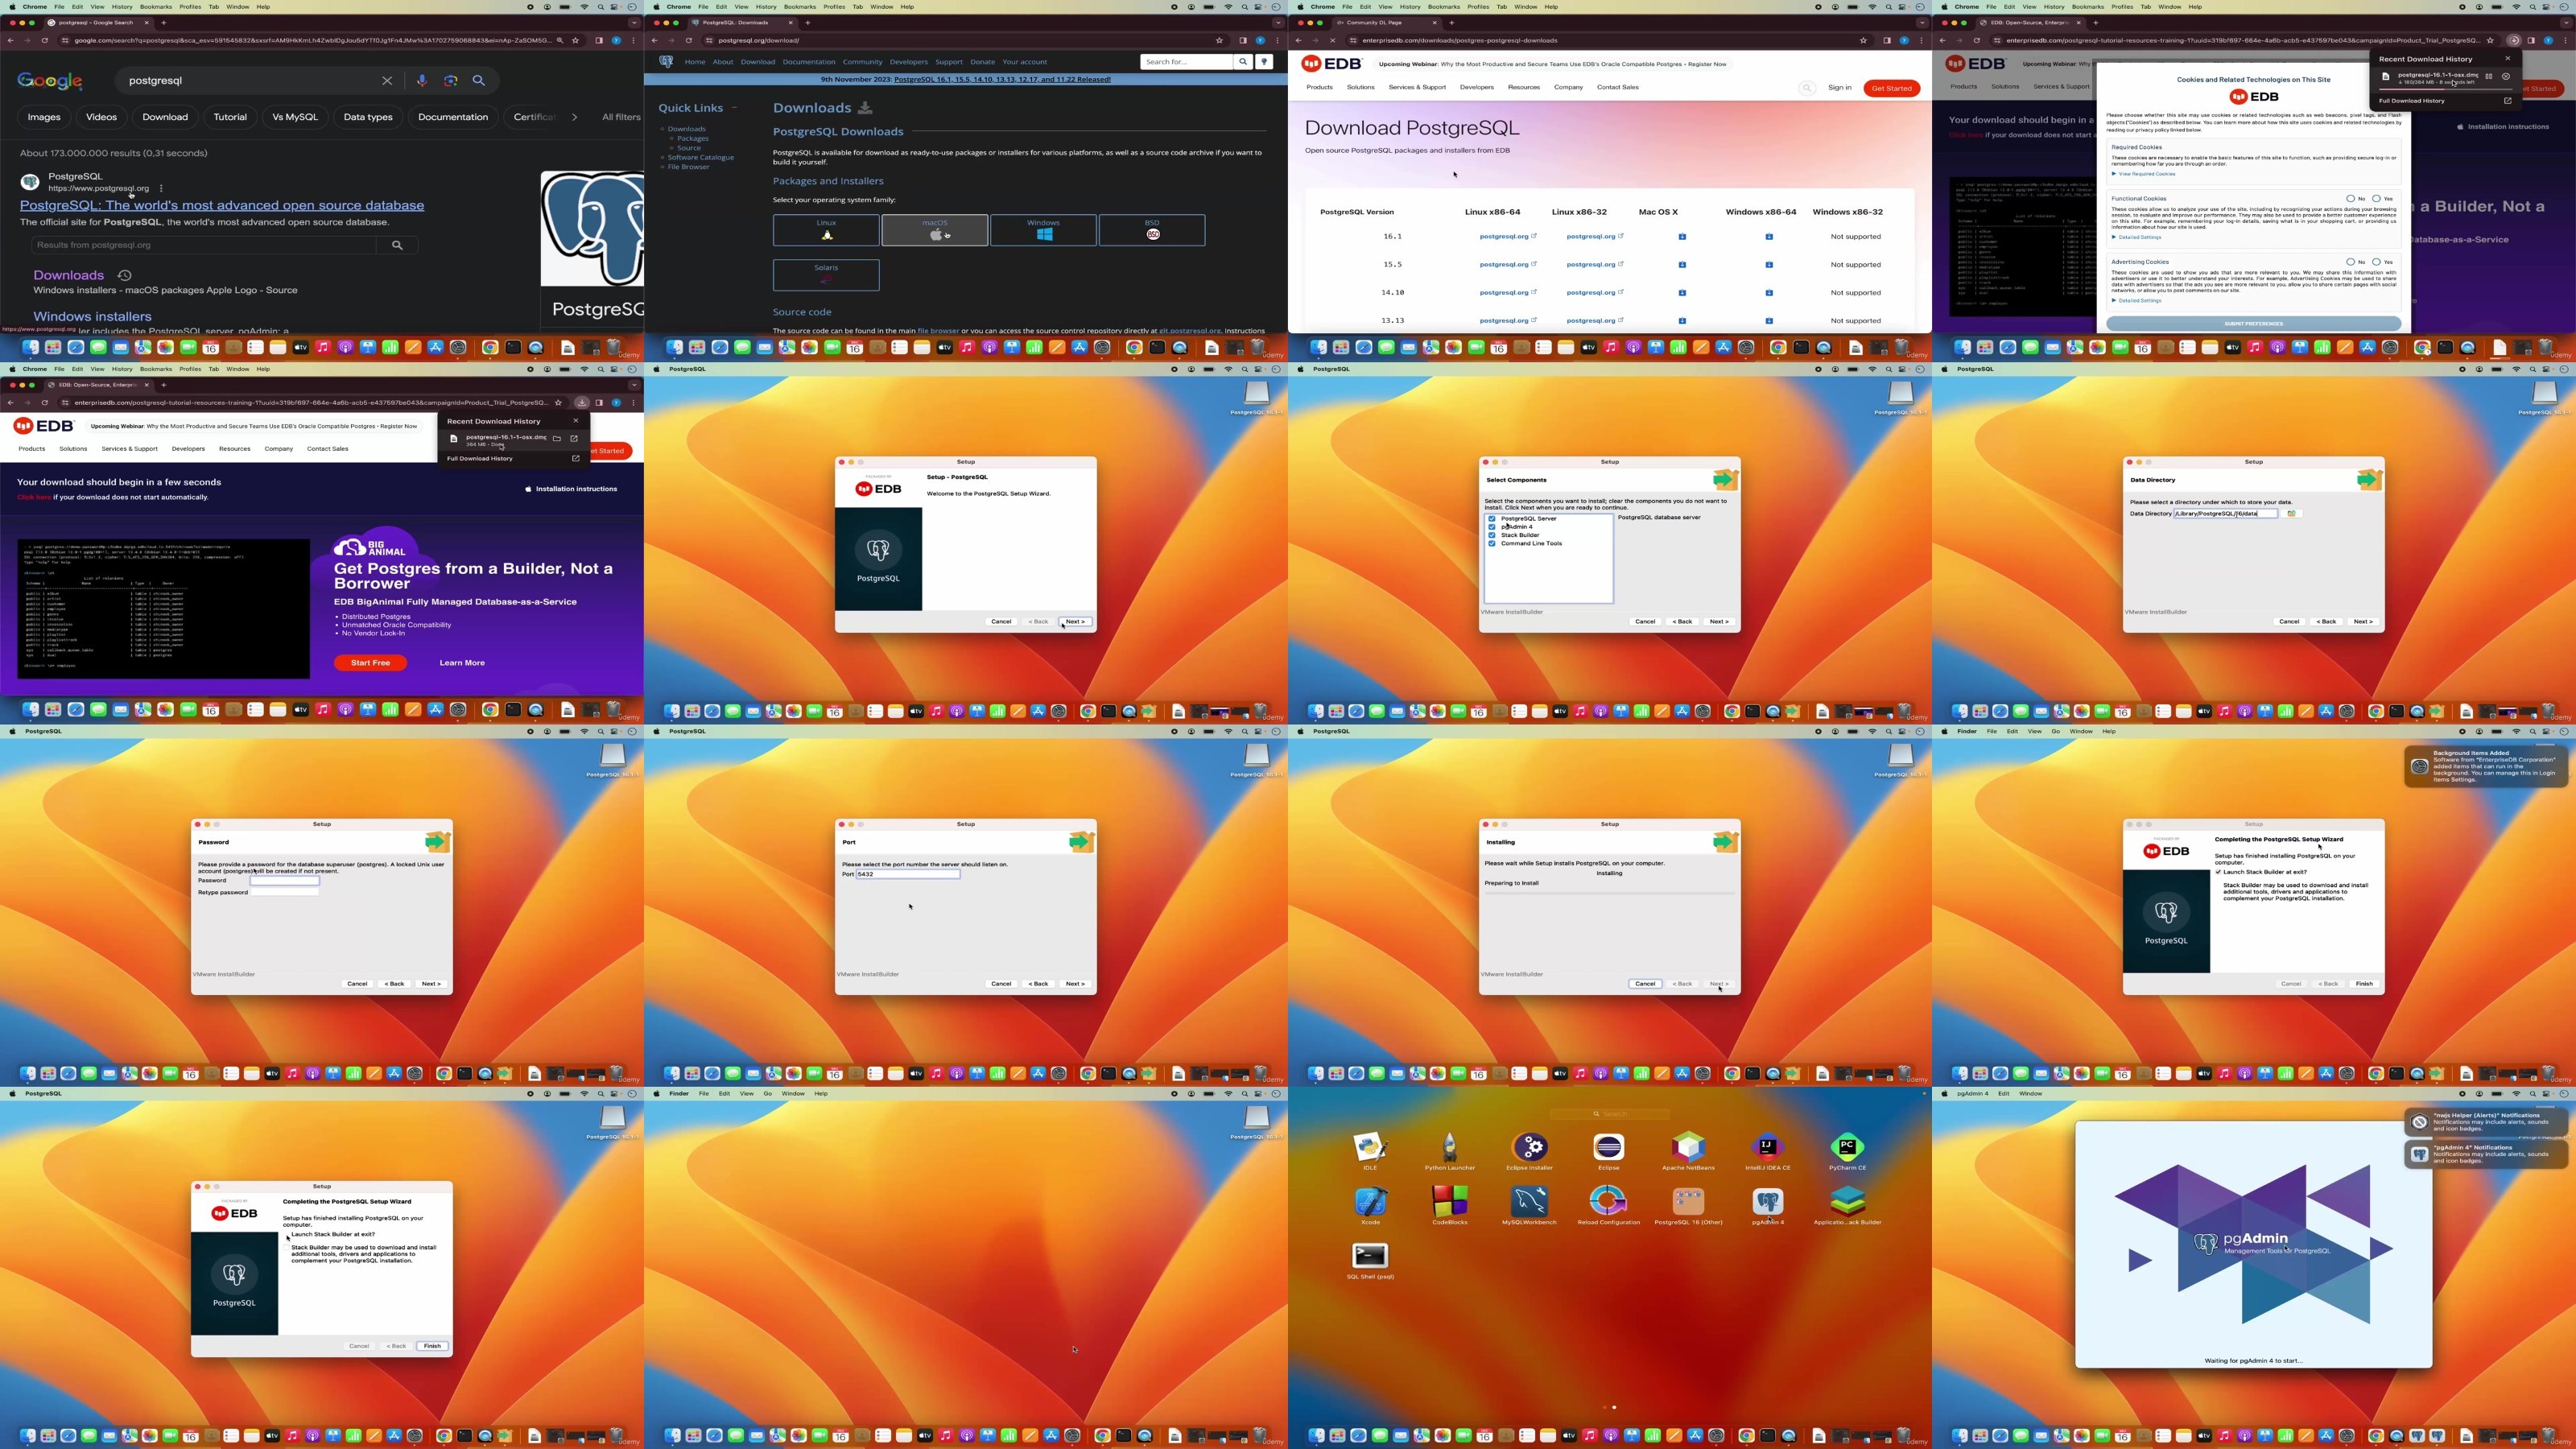
Task: Click the Launchpad search field
Action: pyautogui.click(x=1610, y=1114)
